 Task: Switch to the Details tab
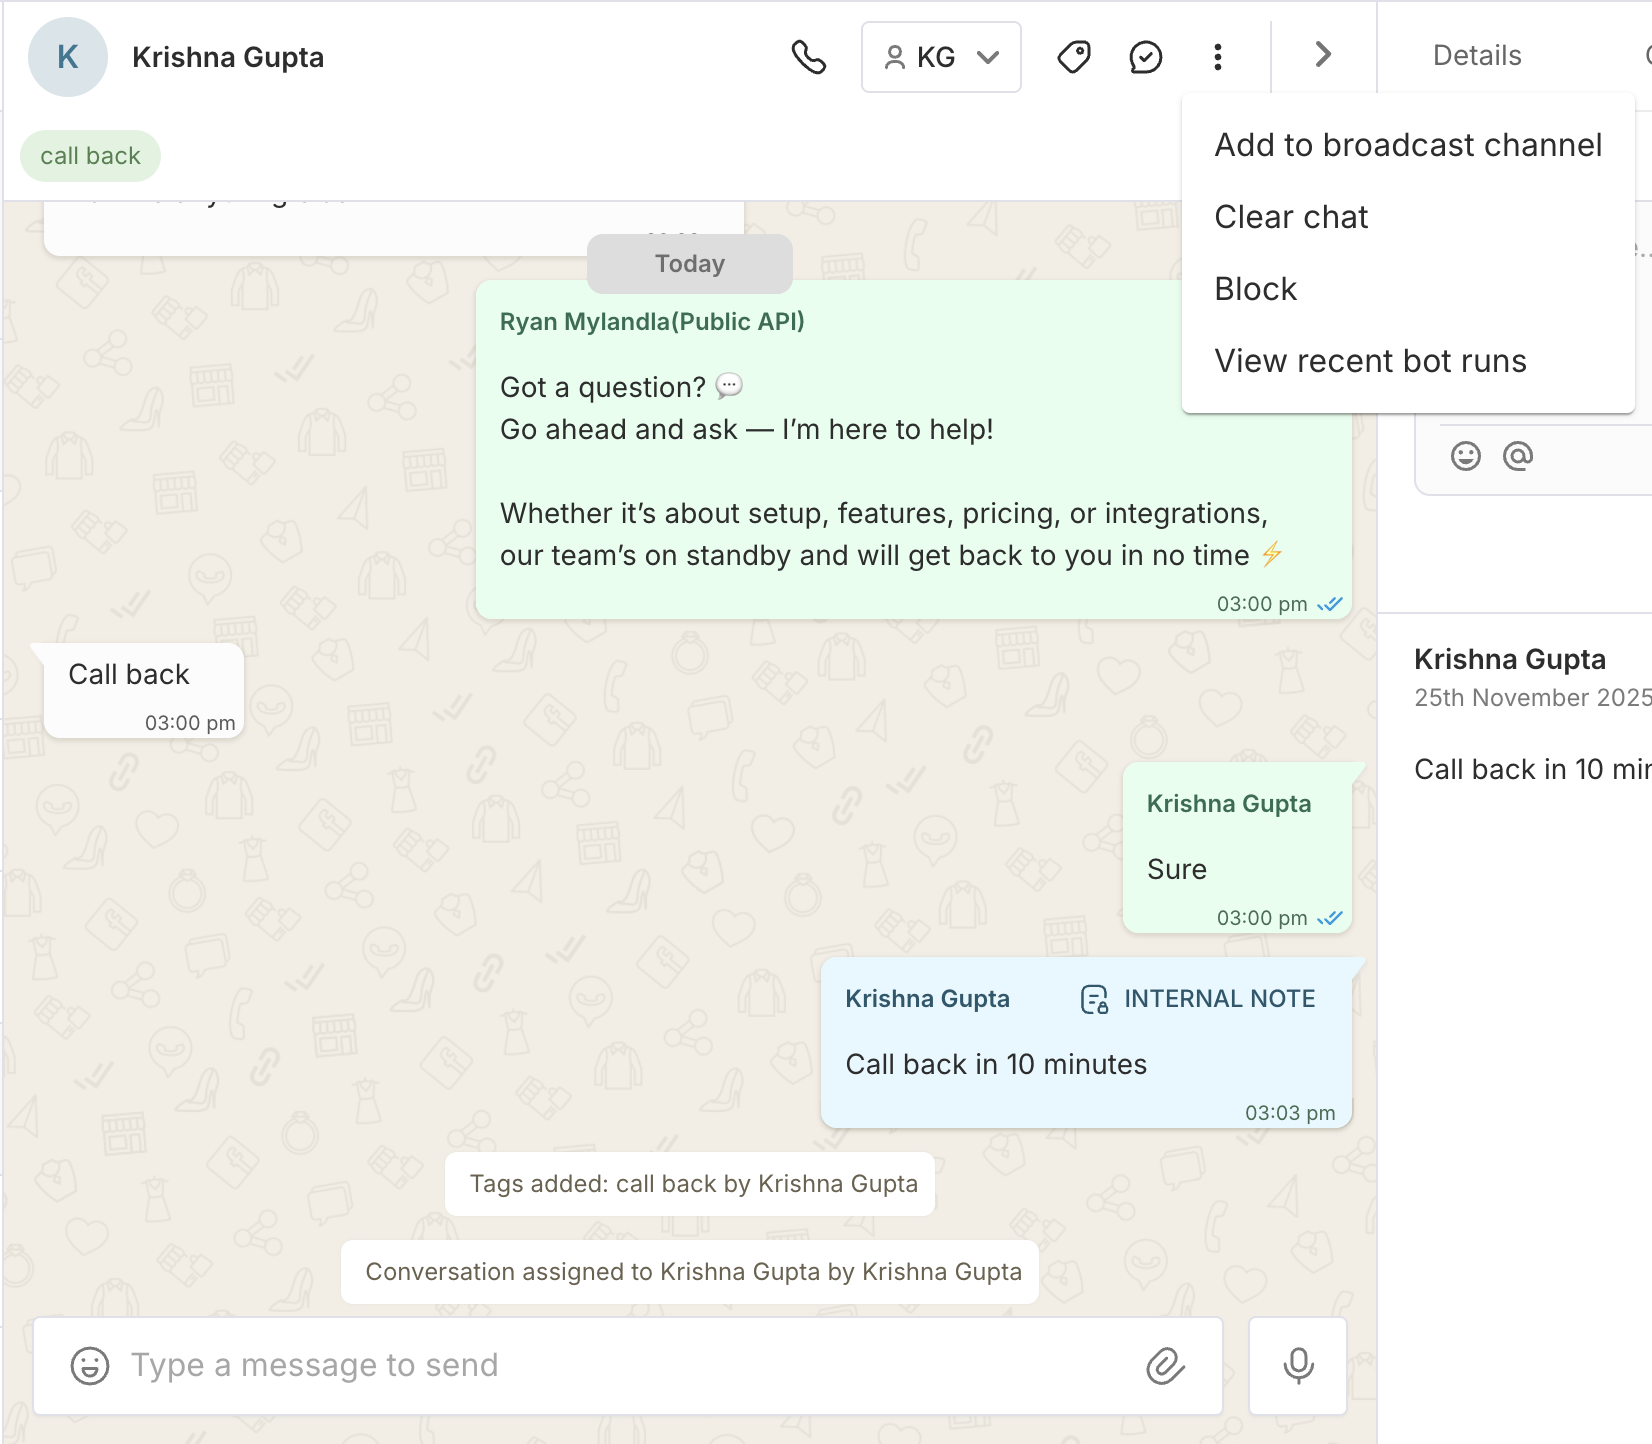1476,56
